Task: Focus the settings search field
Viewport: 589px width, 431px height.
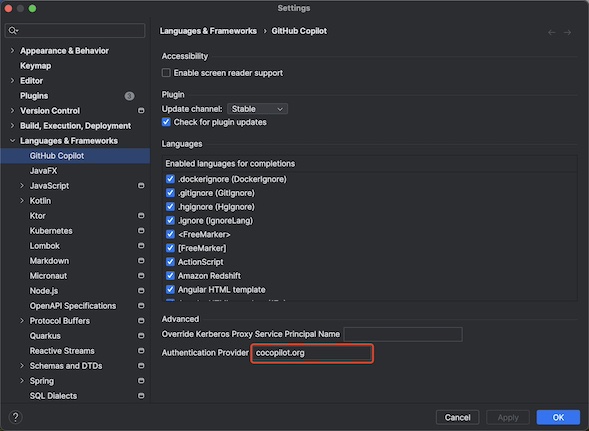Action: click(x=75, y=30)
